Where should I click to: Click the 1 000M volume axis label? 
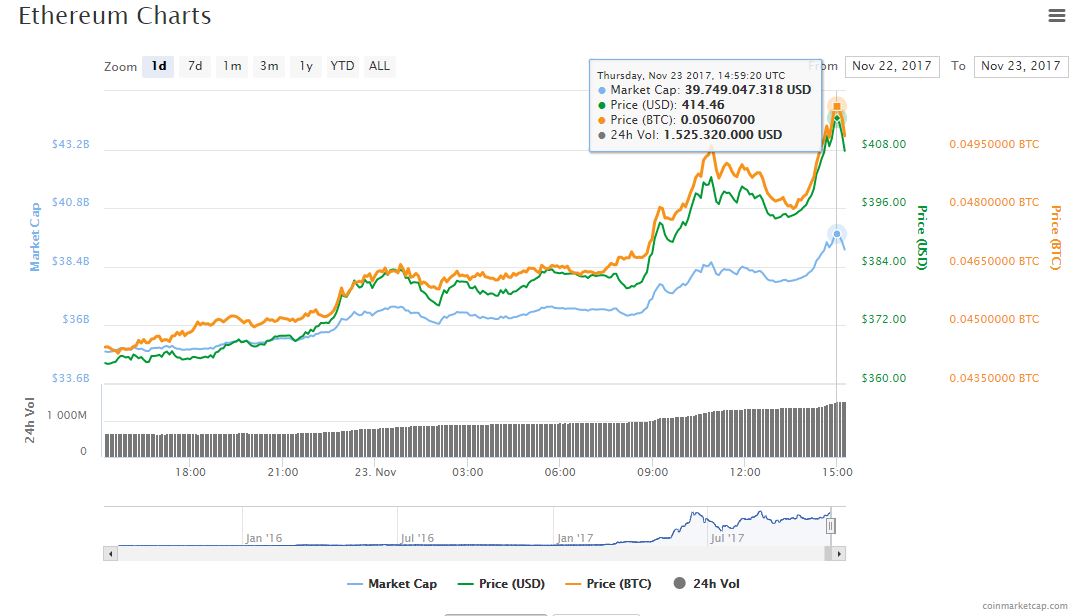coord(67,415)
